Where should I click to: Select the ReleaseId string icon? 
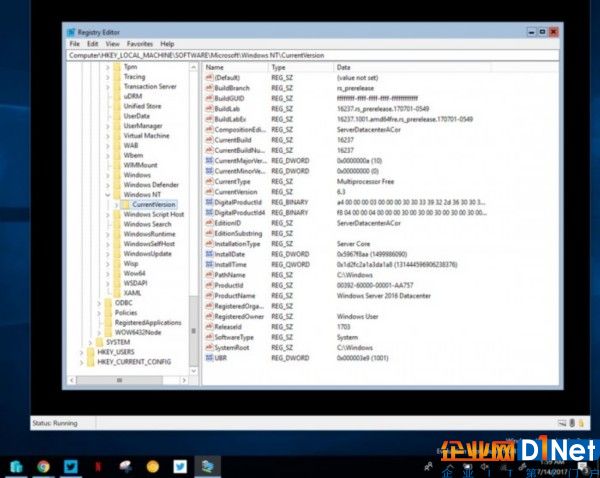point(209,327)
